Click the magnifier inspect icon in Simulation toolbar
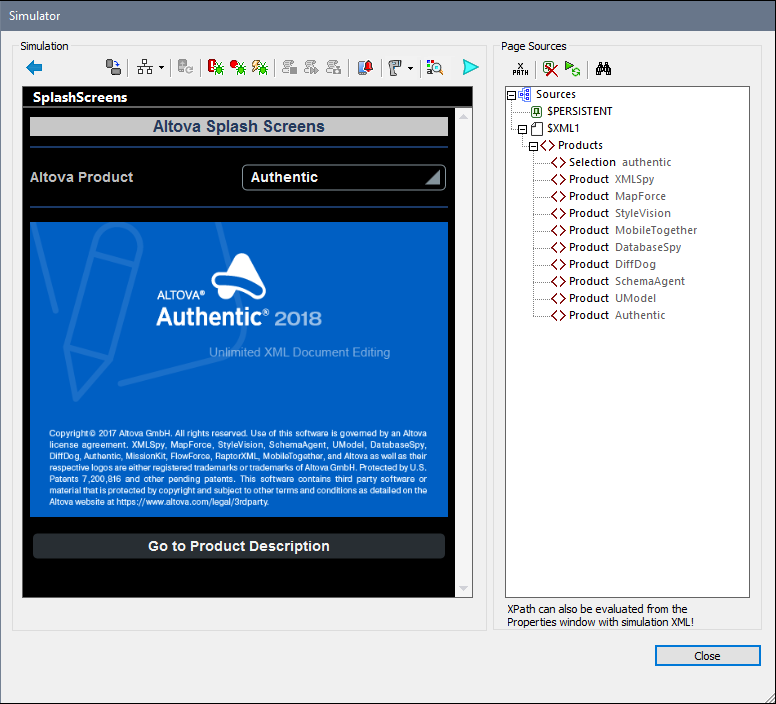Screen dimensions: 776x704 click(x=434, y=67)
